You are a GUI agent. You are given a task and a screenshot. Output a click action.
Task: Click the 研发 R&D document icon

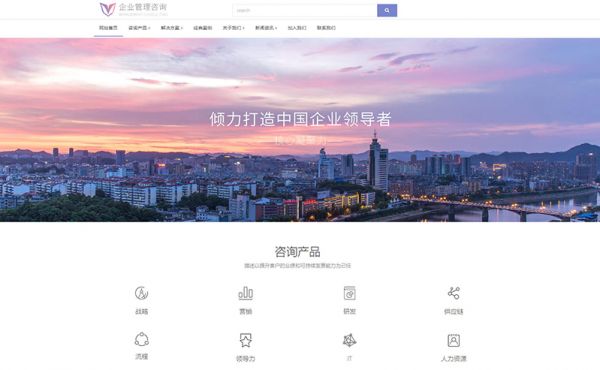click(x=349, y=293)
